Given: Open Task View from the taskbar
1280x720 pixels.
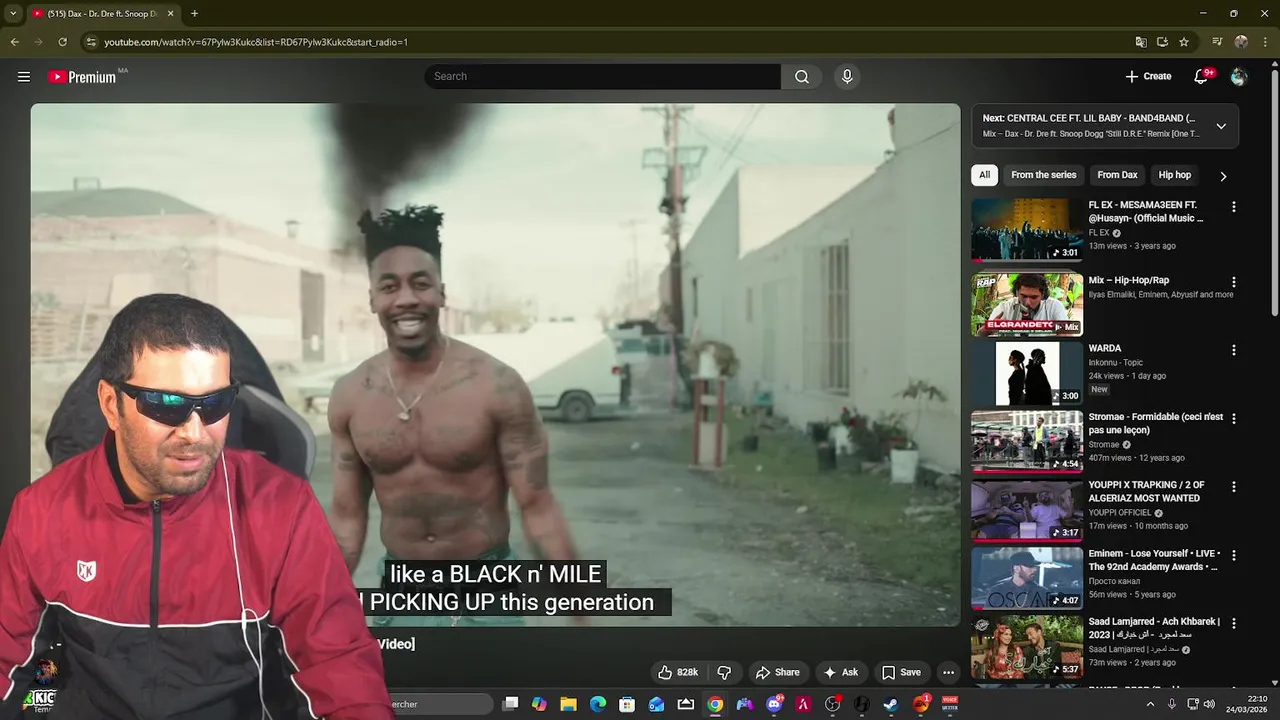Looking at the screenshot, I should coord(511,704).
